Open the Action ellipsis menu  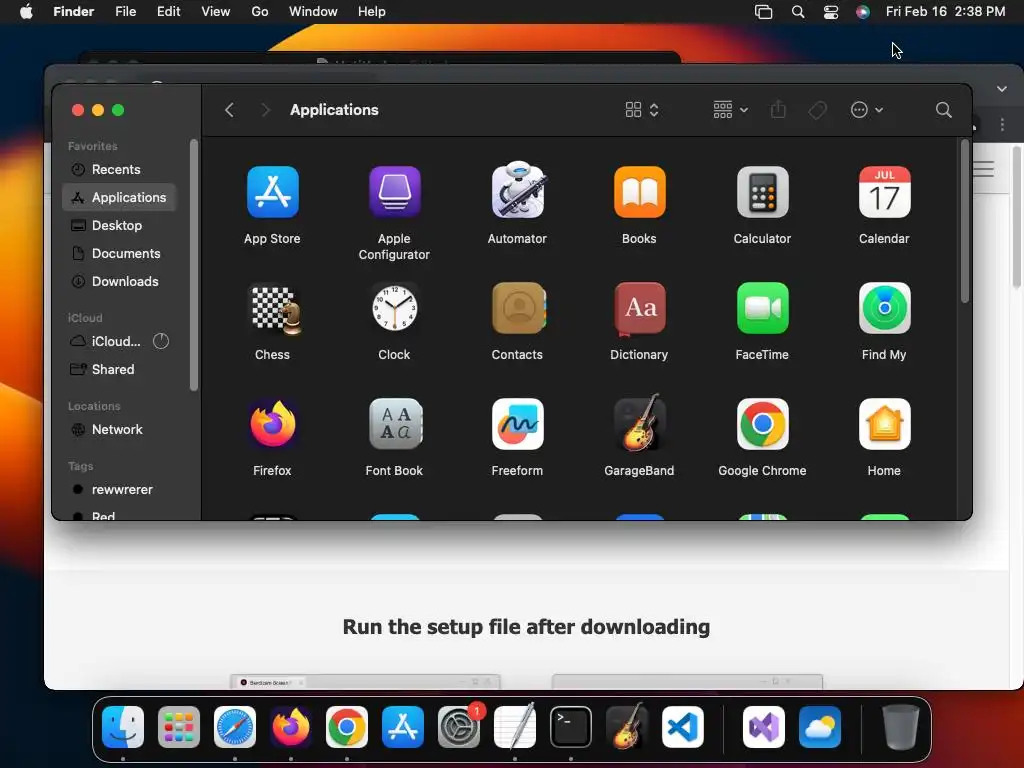867,110
